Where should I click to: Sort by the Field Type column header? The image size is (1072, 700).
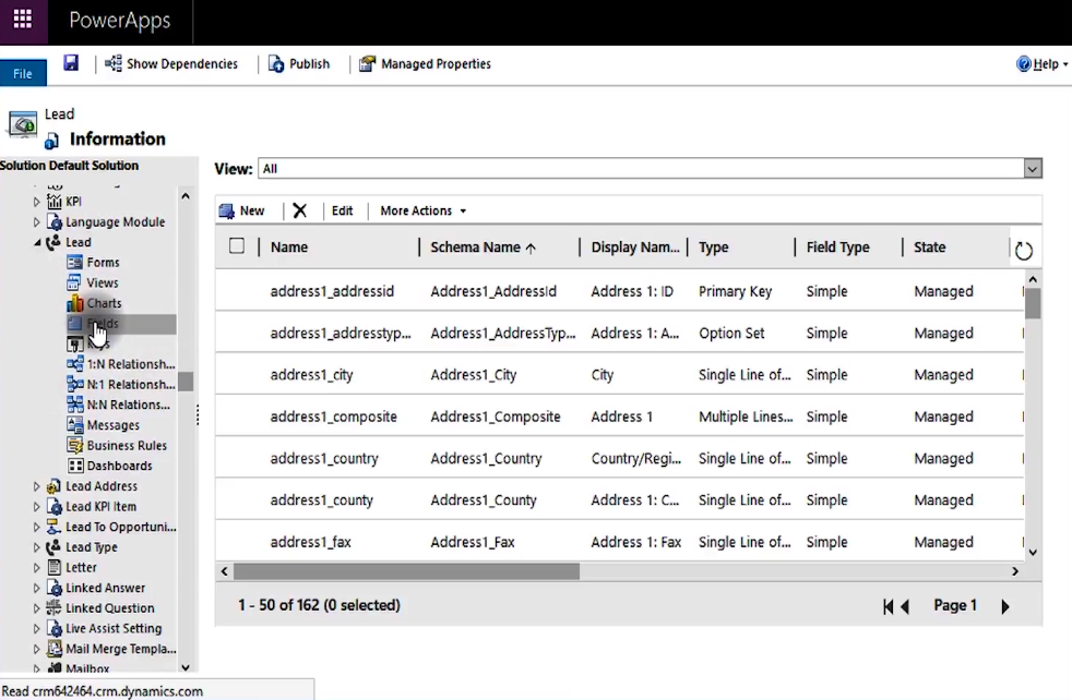838,247
